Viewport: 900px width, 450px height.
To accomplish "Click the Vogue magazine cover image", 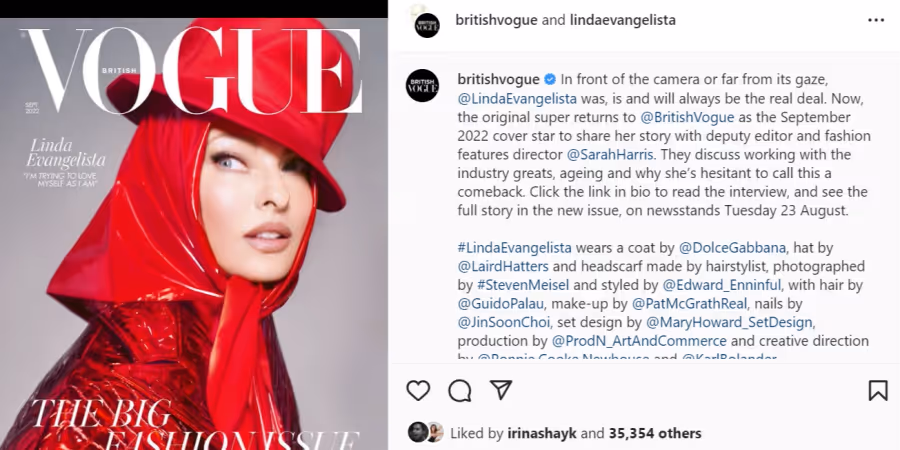I will click(194, 234).
